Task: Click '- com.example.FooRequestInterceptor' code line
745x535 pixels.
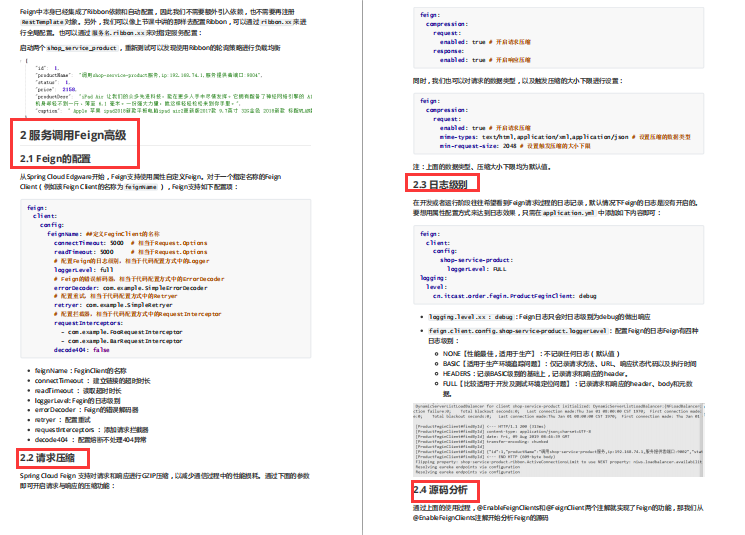Action: (x=122, y=332)
